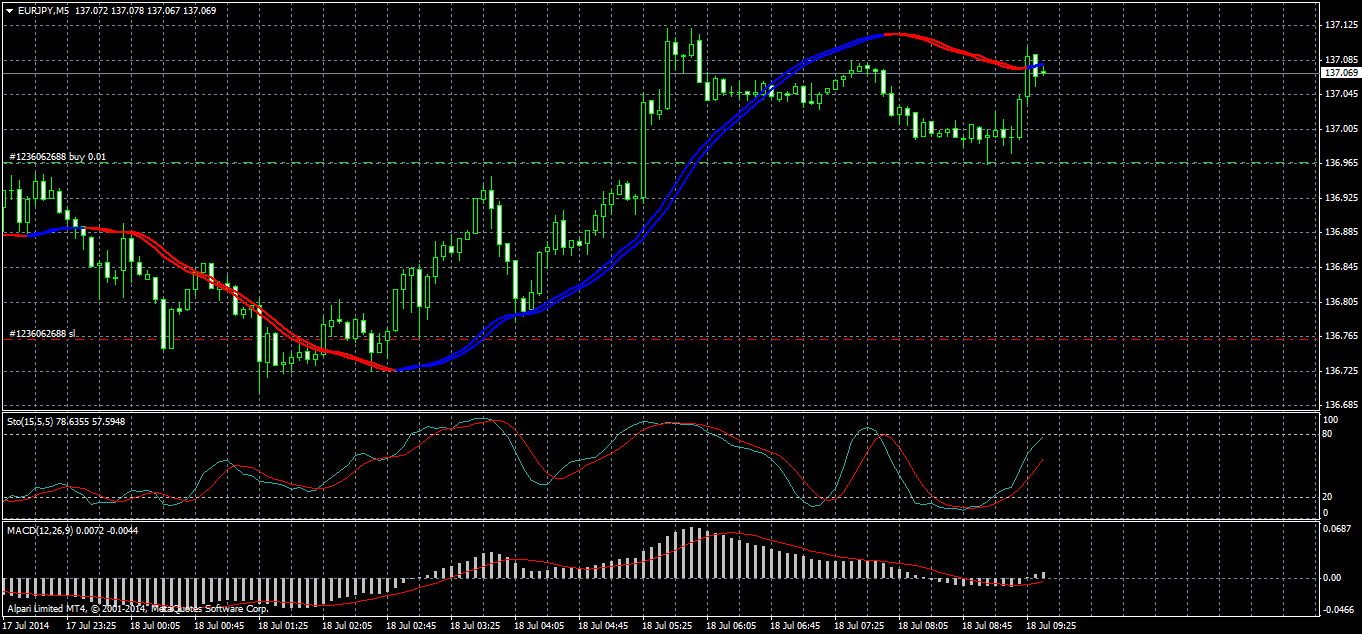1362x634 pixels.
Task: Click the '18 Jul 03:25' time label
Action: click(475, 625)
